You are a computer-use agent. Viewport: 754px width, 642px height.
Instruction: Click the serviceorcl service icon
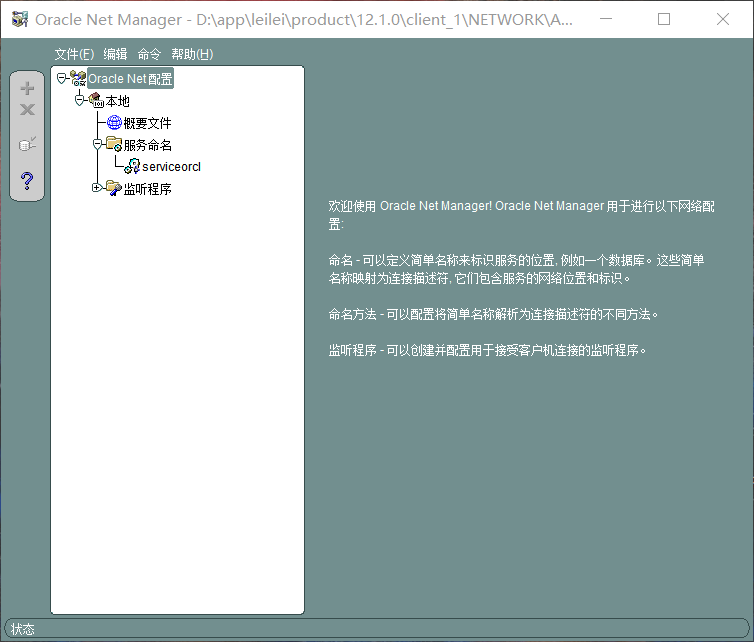point(132,166)
